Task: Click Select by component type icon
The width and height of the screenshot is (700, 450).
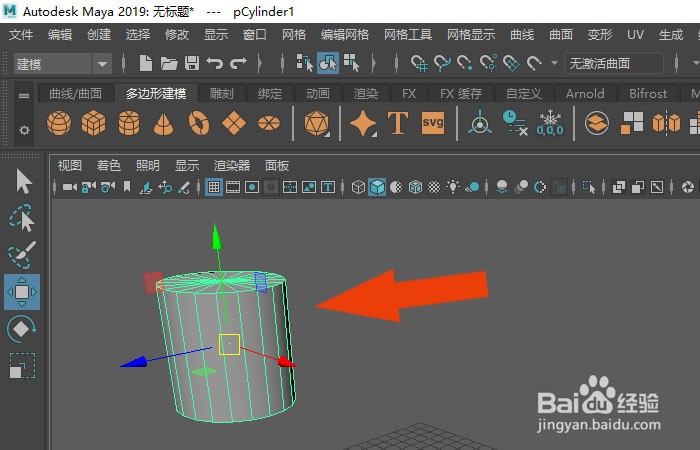Action: tap(351, 63)
